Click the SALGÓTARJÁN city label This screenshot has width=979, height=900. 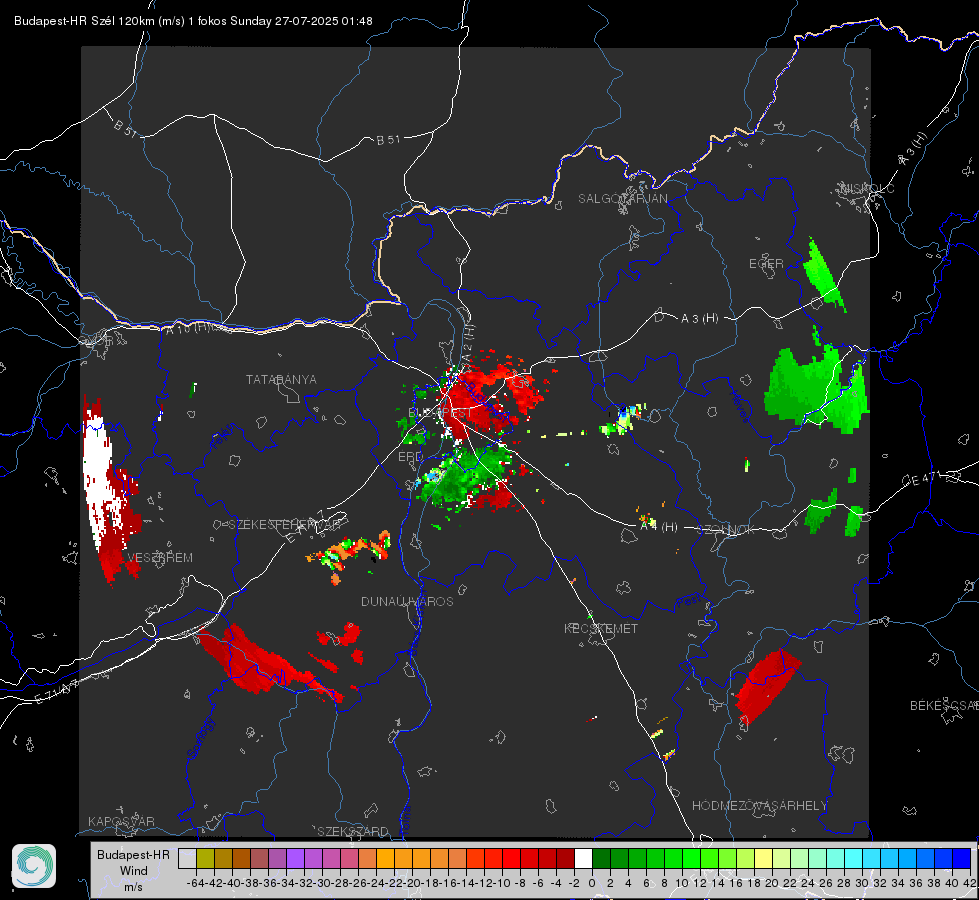click(622, 199)
